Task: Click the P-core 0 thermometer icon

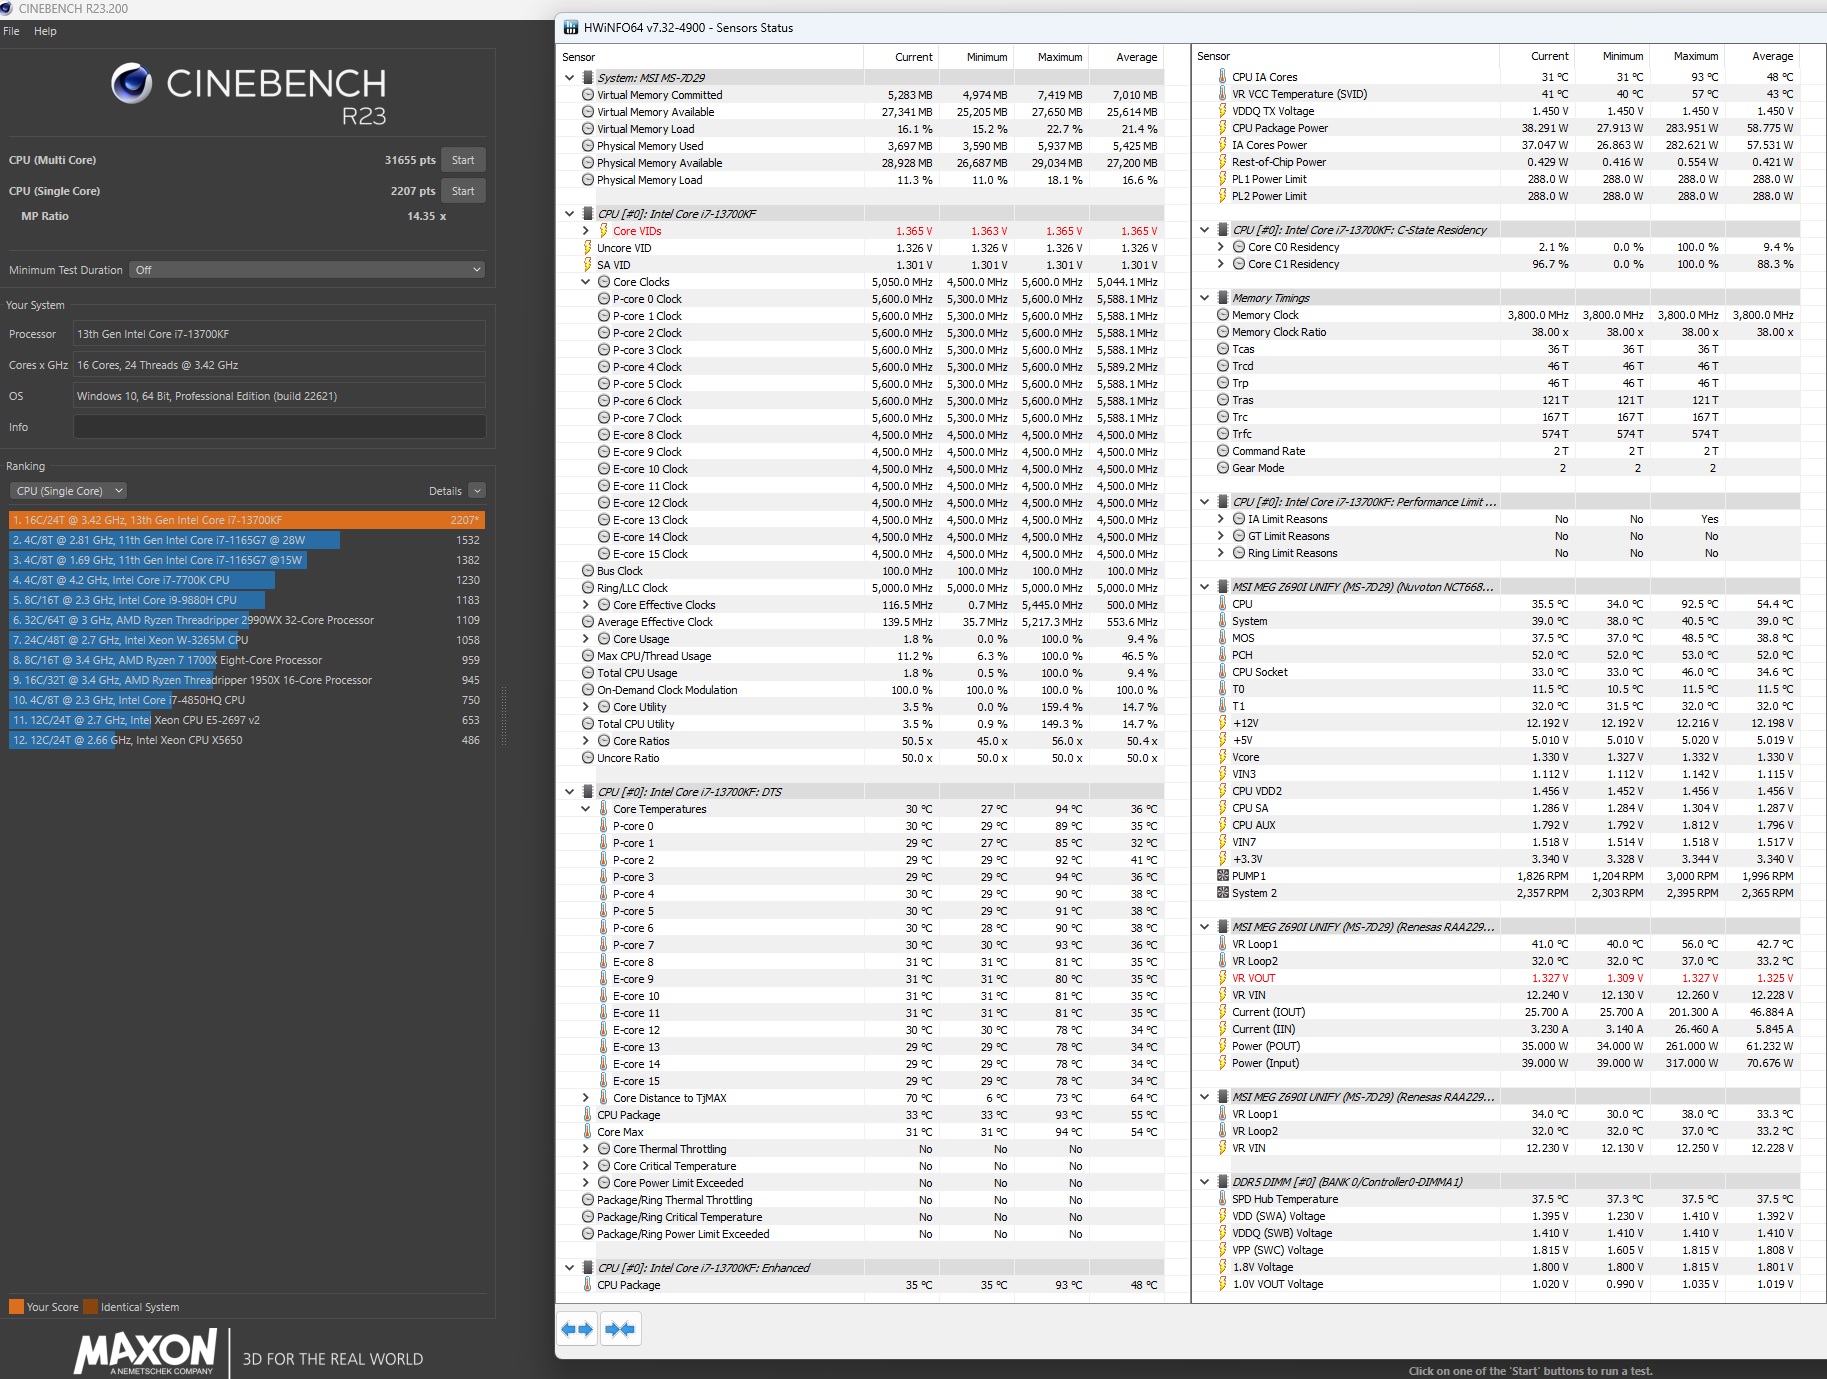Action: click(x=603, y=826)
